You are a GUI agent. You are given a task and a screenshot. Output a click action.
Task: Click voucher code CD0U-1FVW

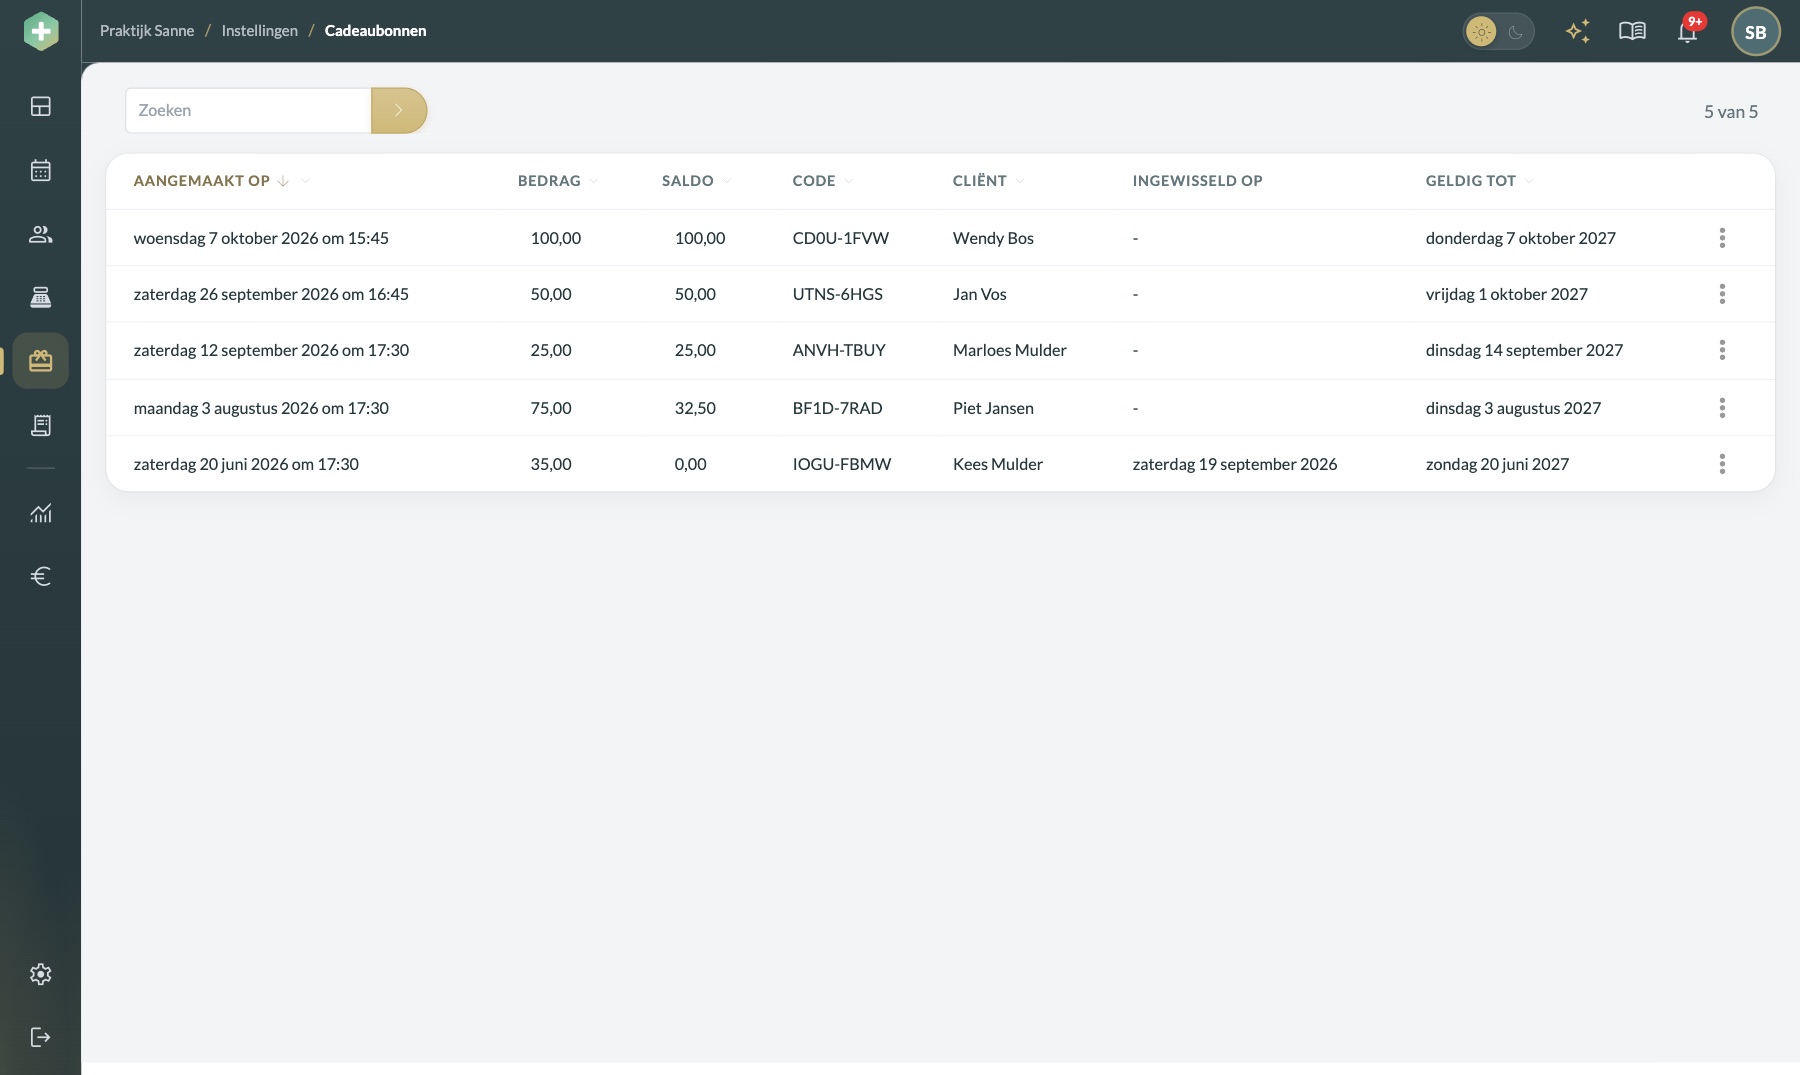[x=840, y=238]
